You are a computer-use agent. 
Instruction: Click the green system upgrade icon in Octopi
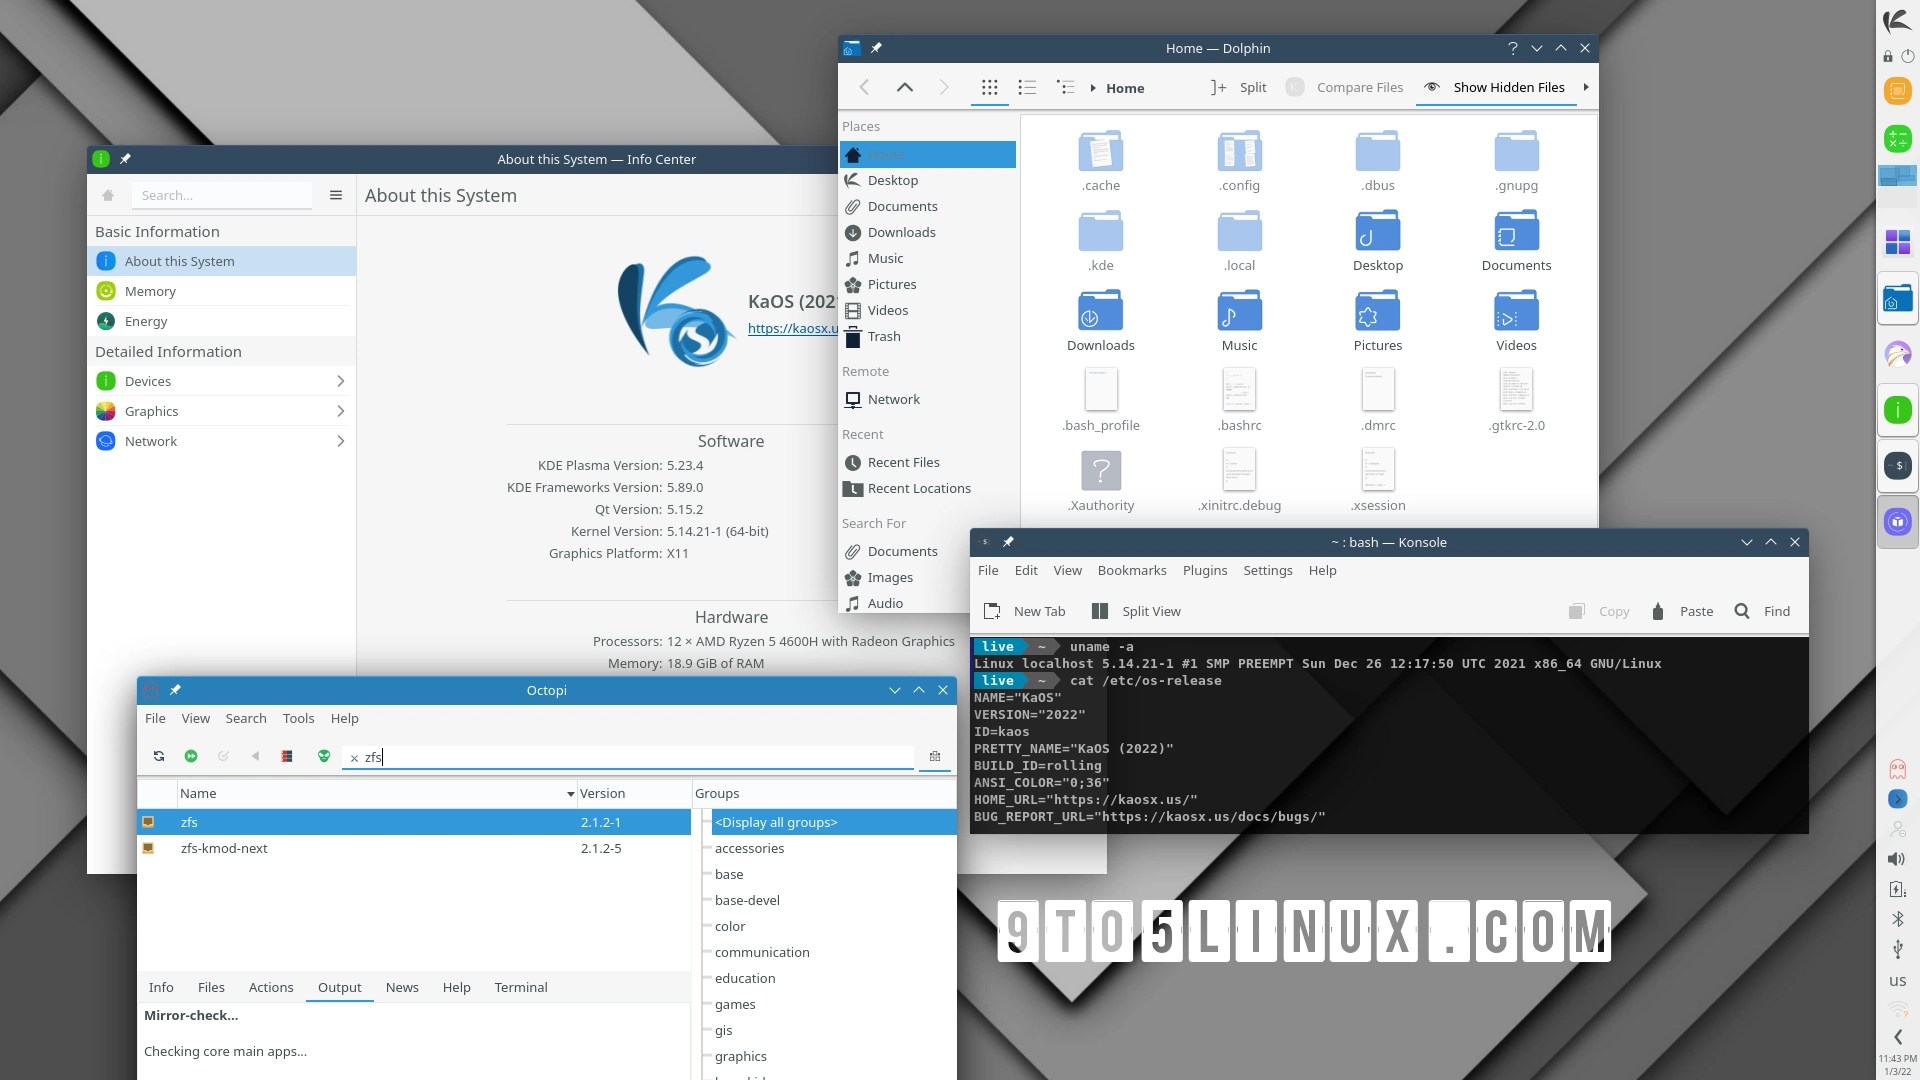[x=191, y=757]
